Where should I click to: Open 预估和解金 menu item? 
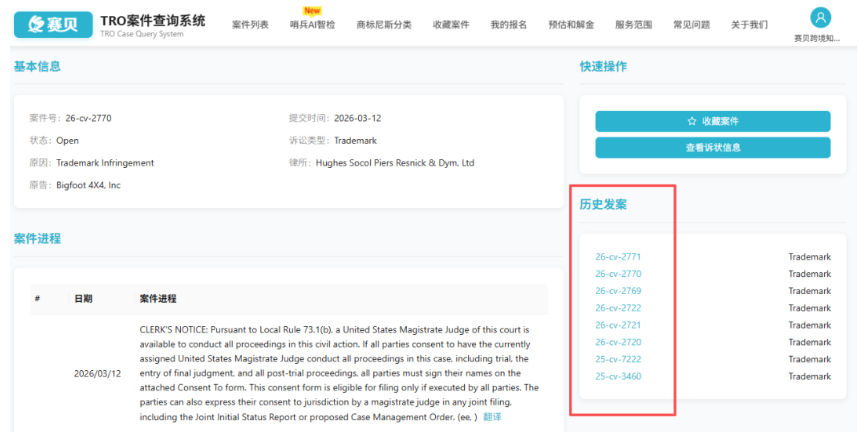(572, 25)
